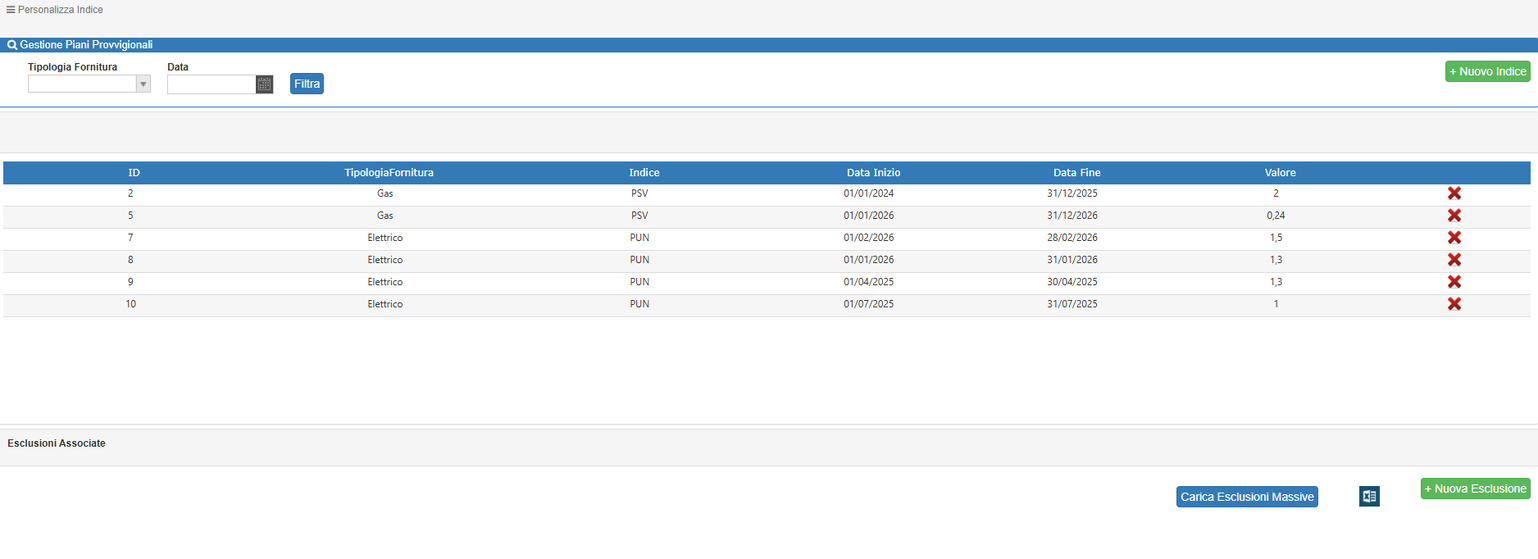1538x559 pixels.
Task: Select the Gas cell in row ID 5
Action: pyautogui.click(x=385, y=216)
